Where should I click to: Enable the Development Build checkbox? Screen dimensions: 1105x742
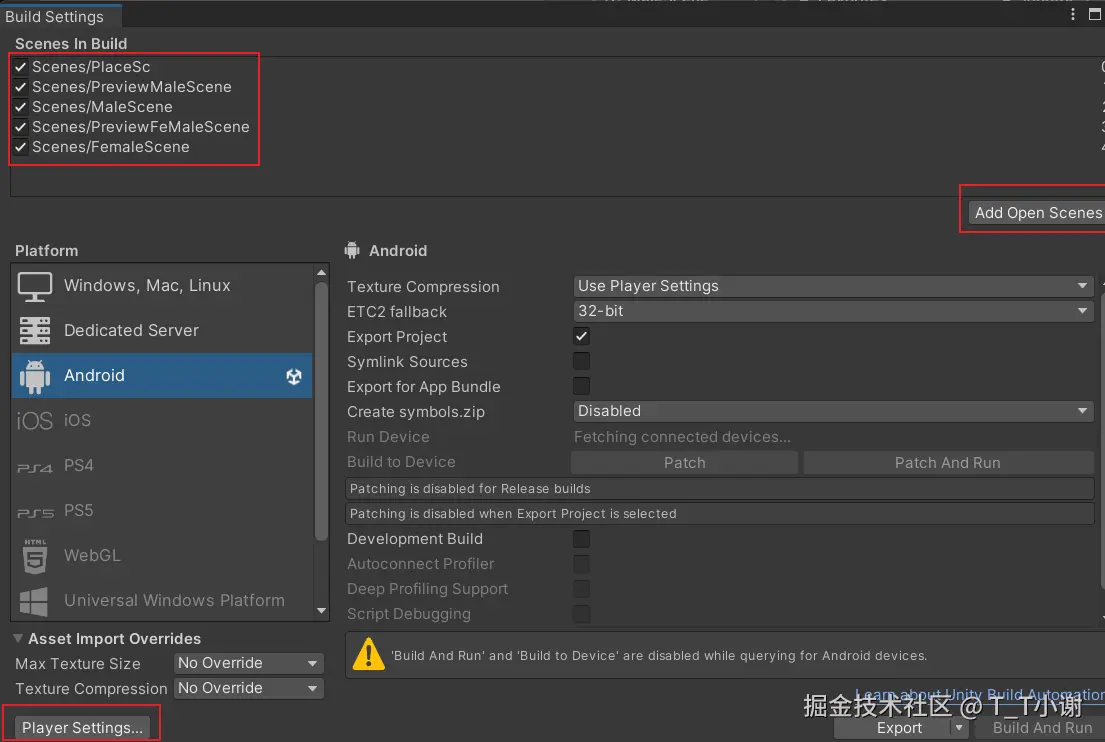[x=581, y=538]
